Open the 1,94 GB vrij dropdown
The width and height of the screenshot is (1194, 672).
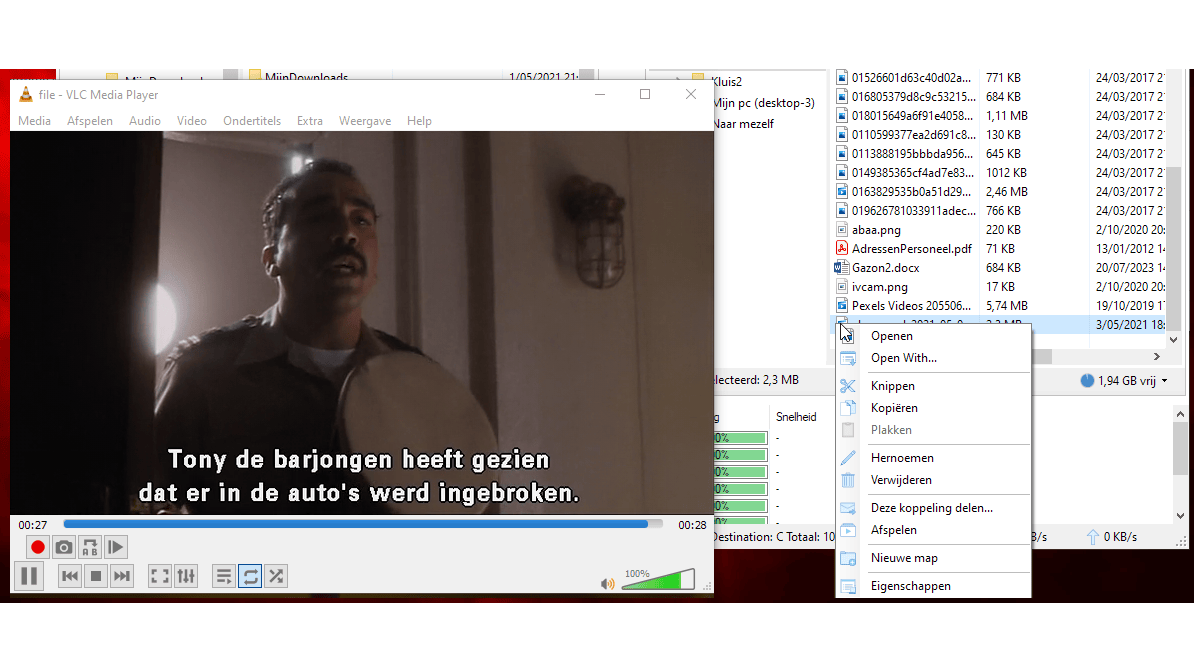click(1125, 381)
